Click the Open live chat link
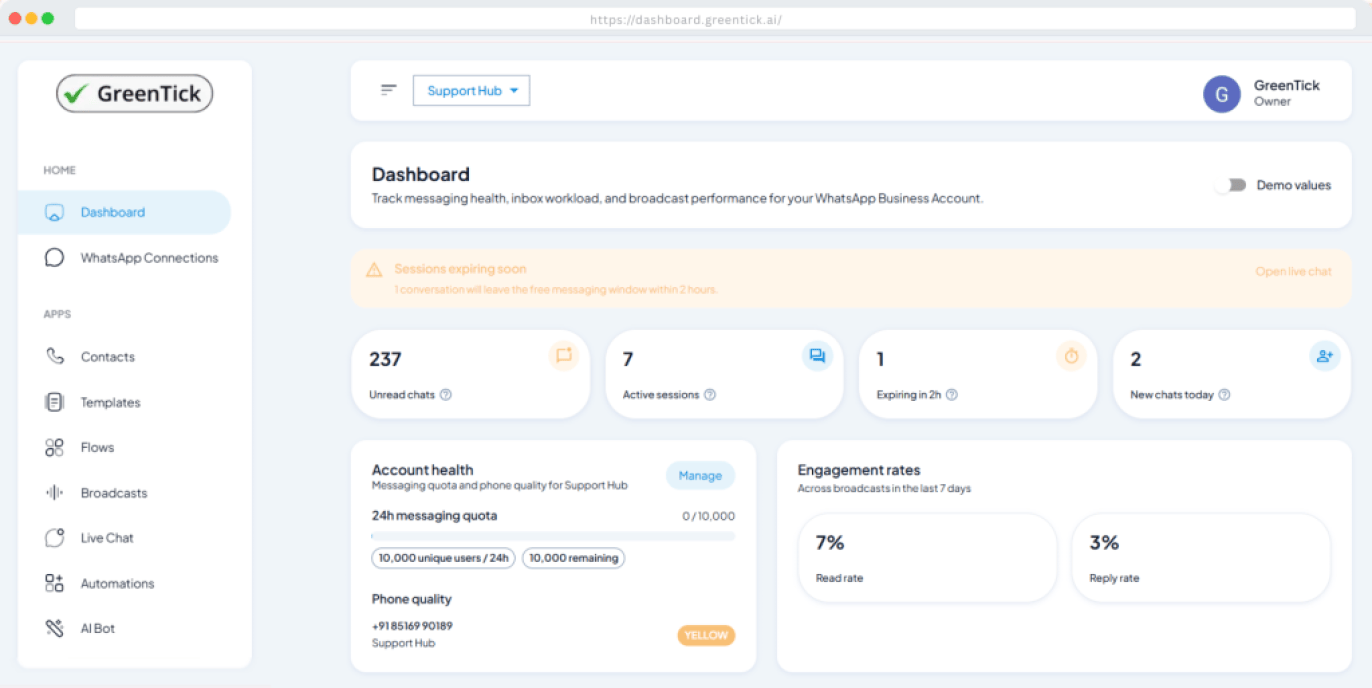This screenshot has height=688, width=1372. click(1294, 271)
